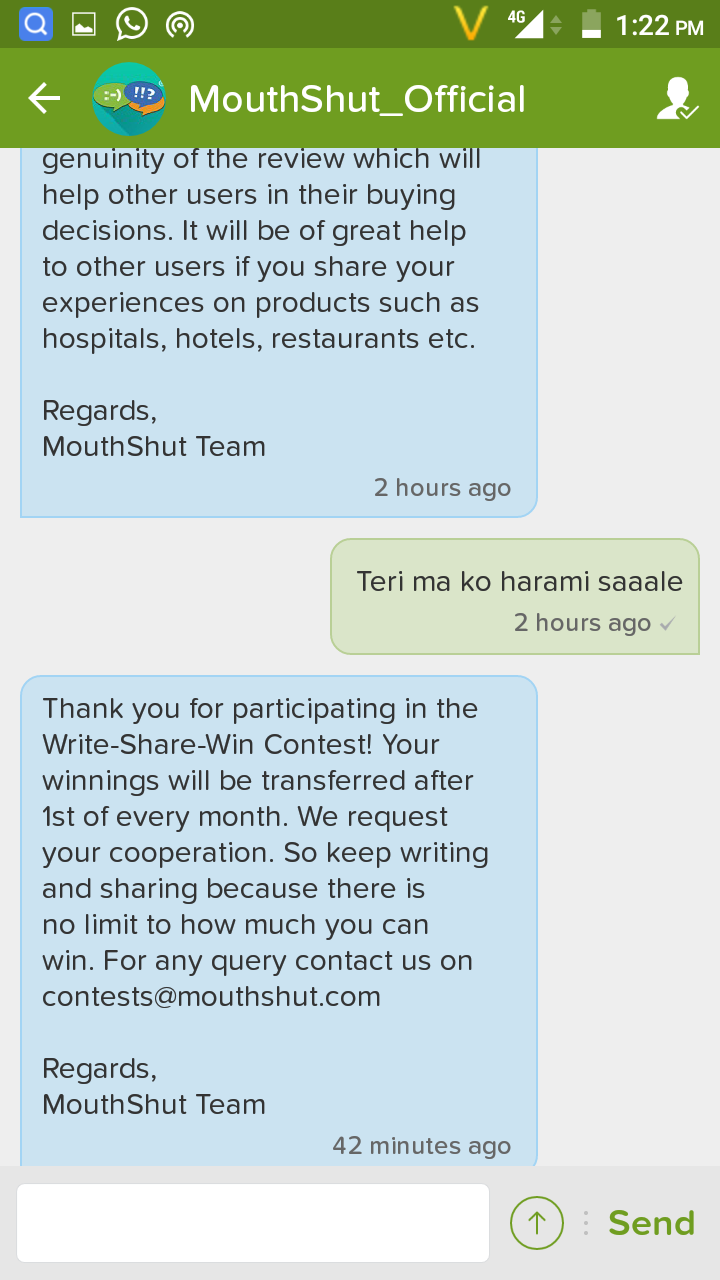720x1280 pixels.
Task: Tap the follow user icon
Action: 677,98
